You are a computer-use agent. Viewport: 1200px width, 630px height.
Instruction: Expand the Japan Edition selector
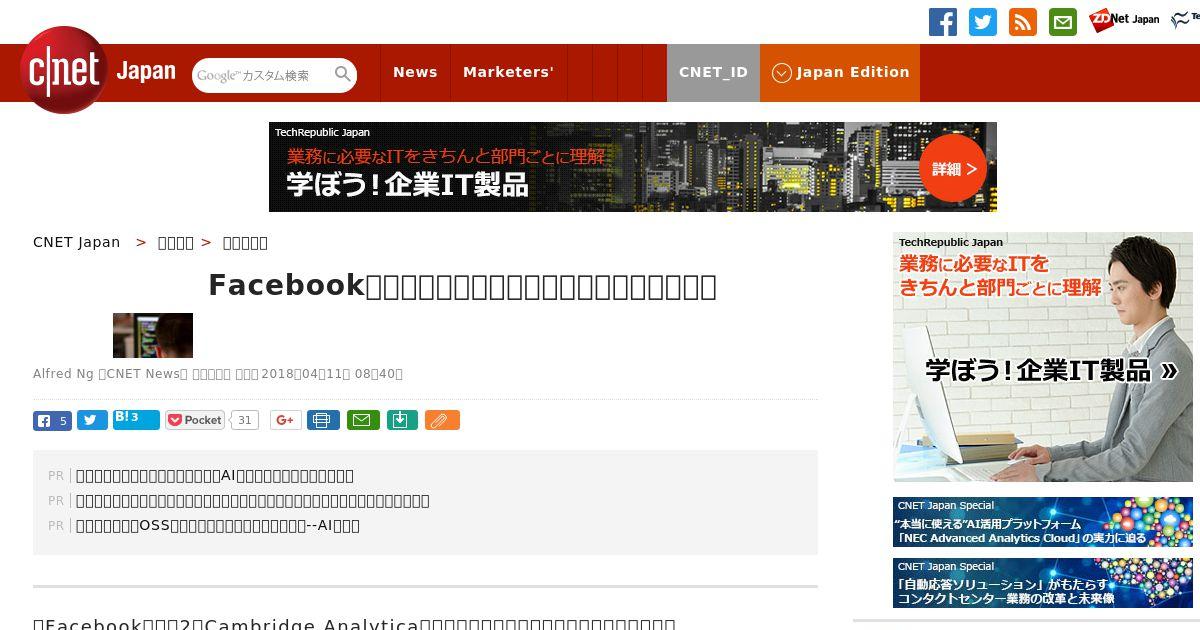click(x=840, y=72)
